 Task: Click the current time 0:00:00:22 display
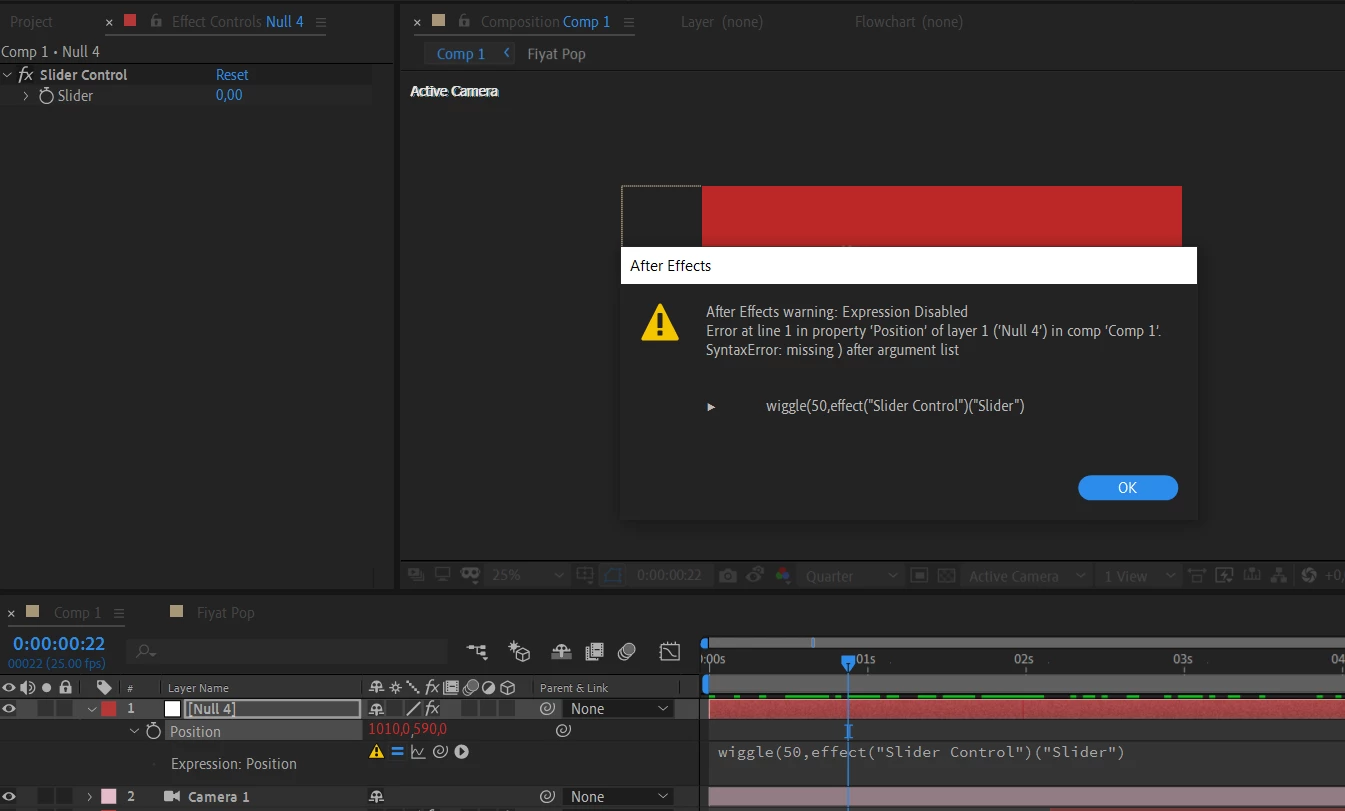point(58,644)
